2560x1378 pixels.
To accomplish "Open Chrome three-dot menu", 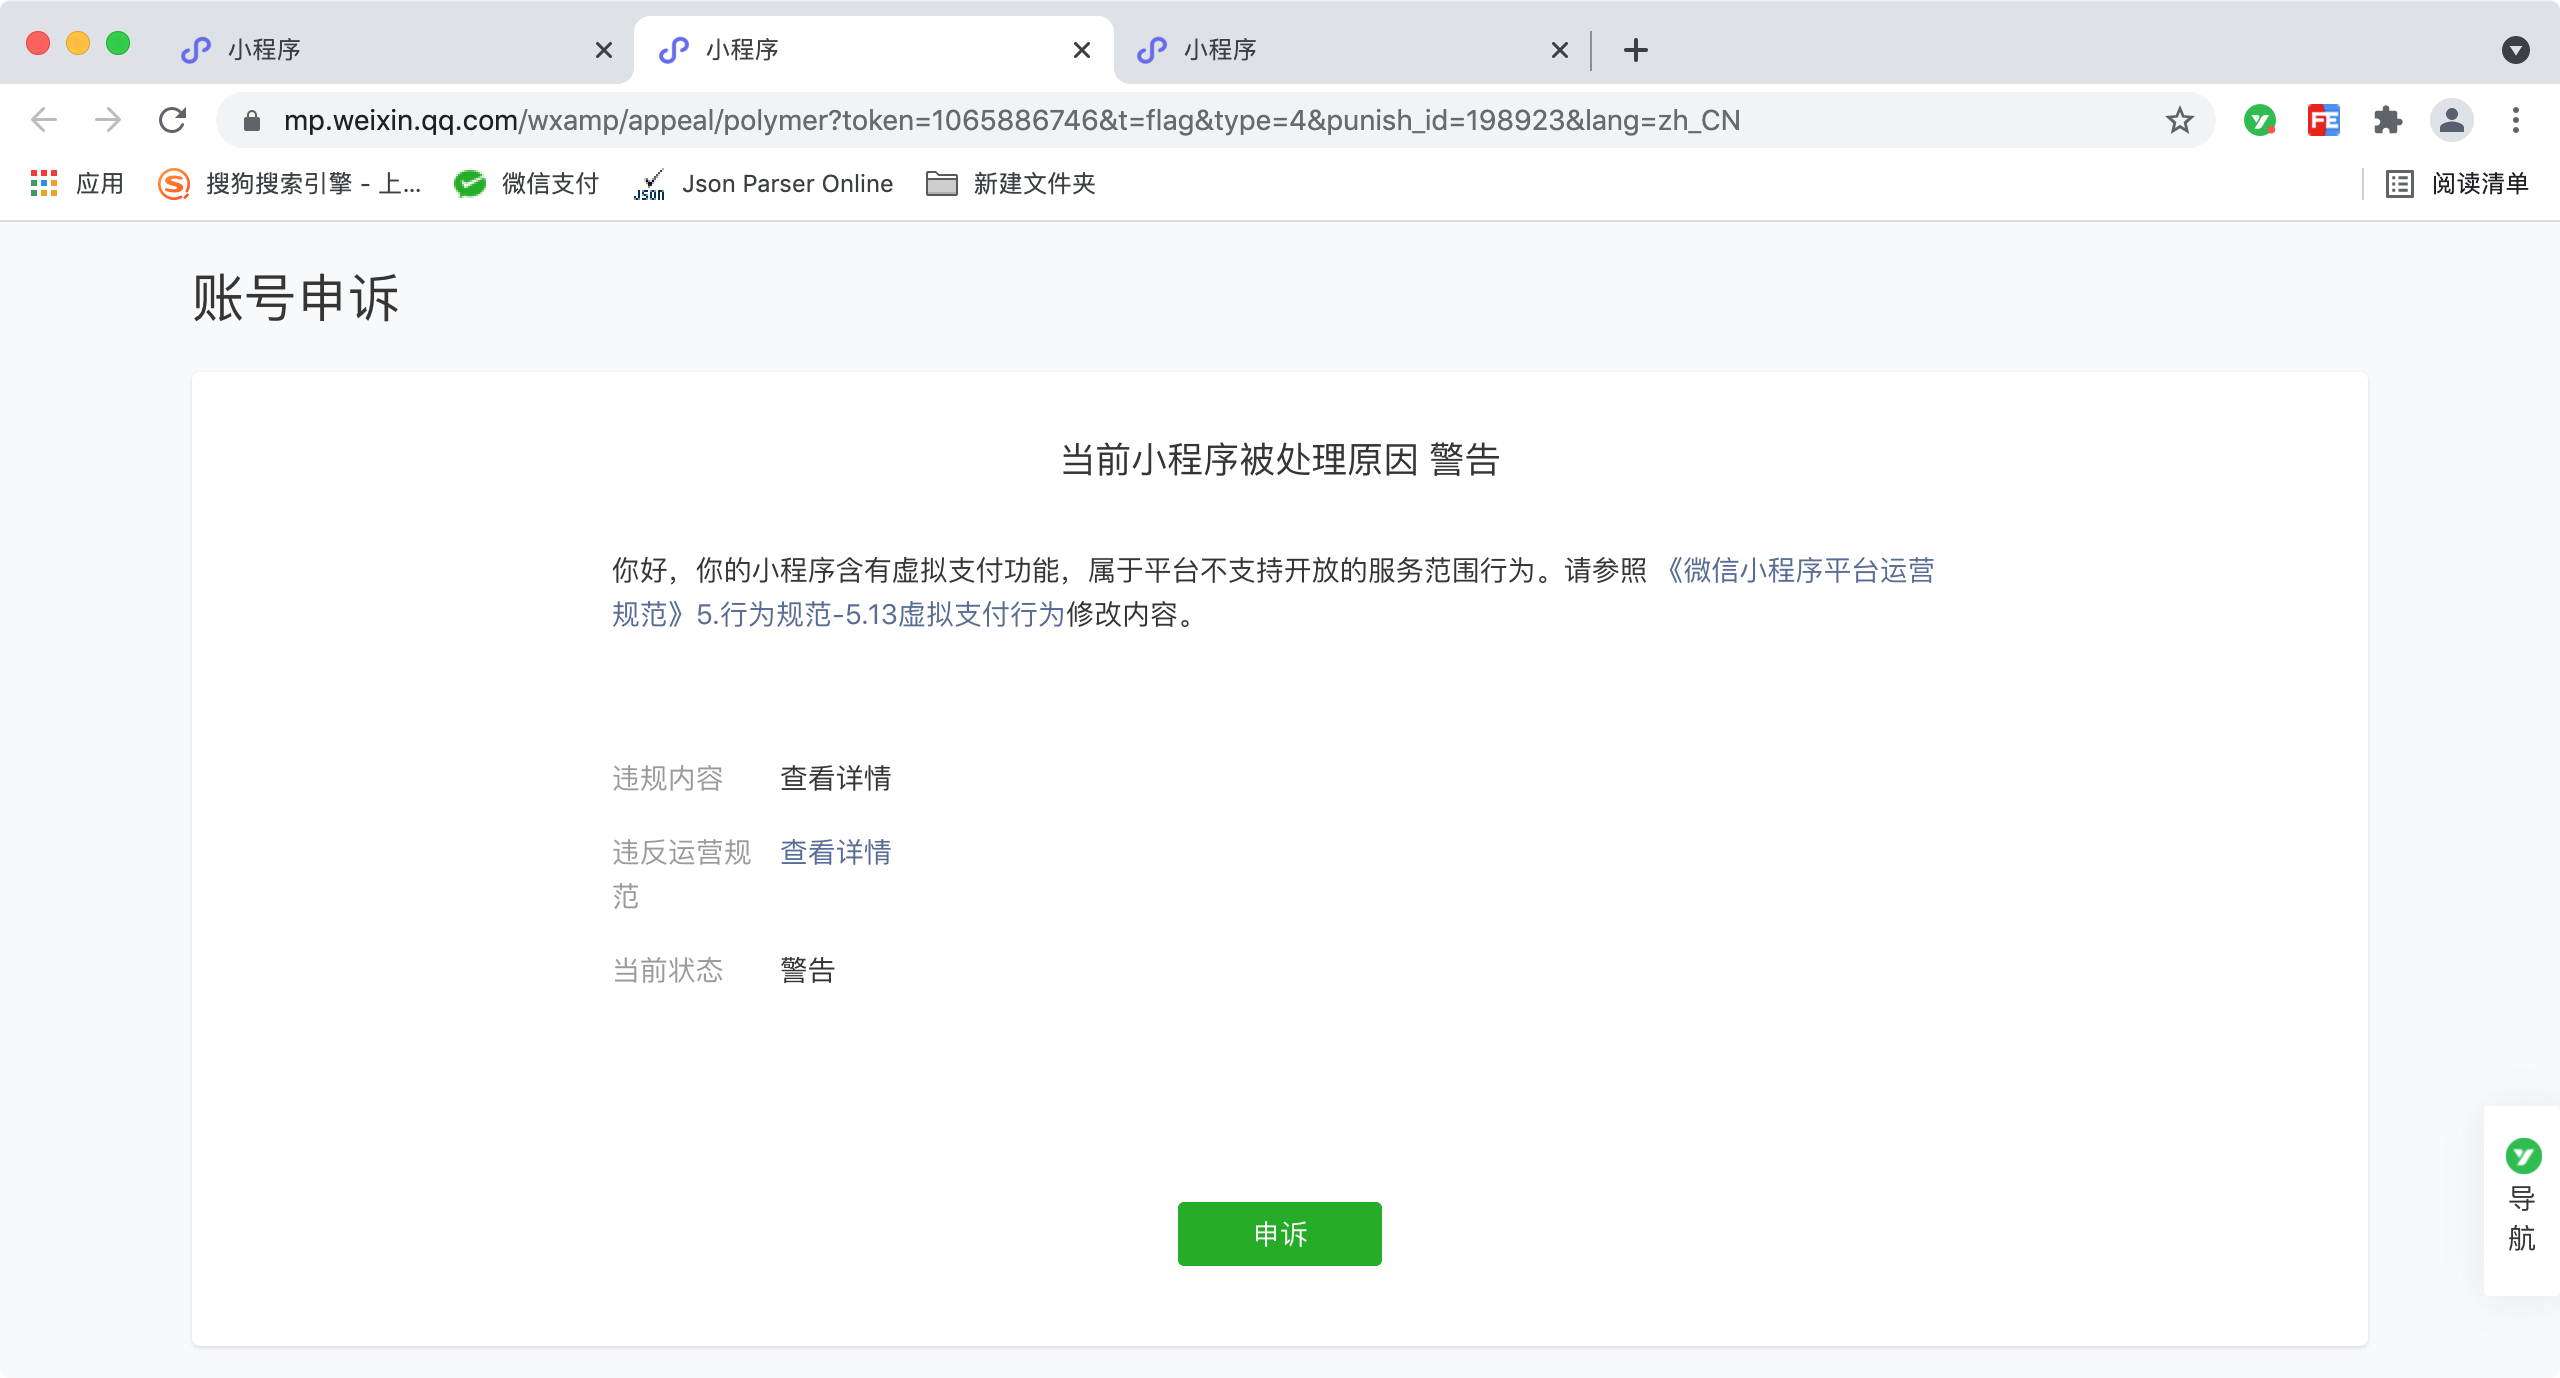I will [2516, 121].
